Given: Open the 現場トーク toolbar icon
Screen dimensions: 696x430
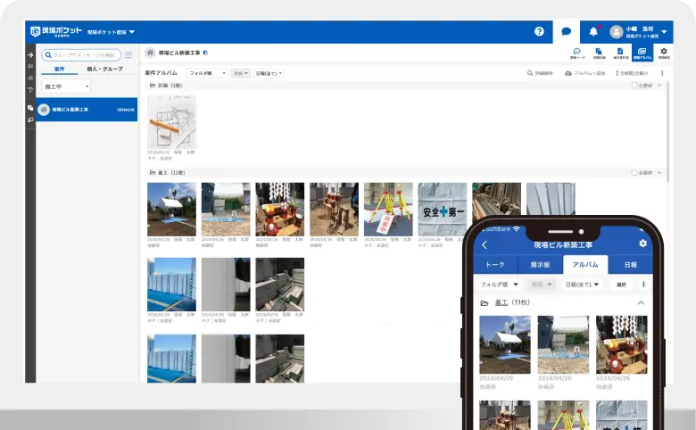Looking at the screenshot, I should (577, 53).
